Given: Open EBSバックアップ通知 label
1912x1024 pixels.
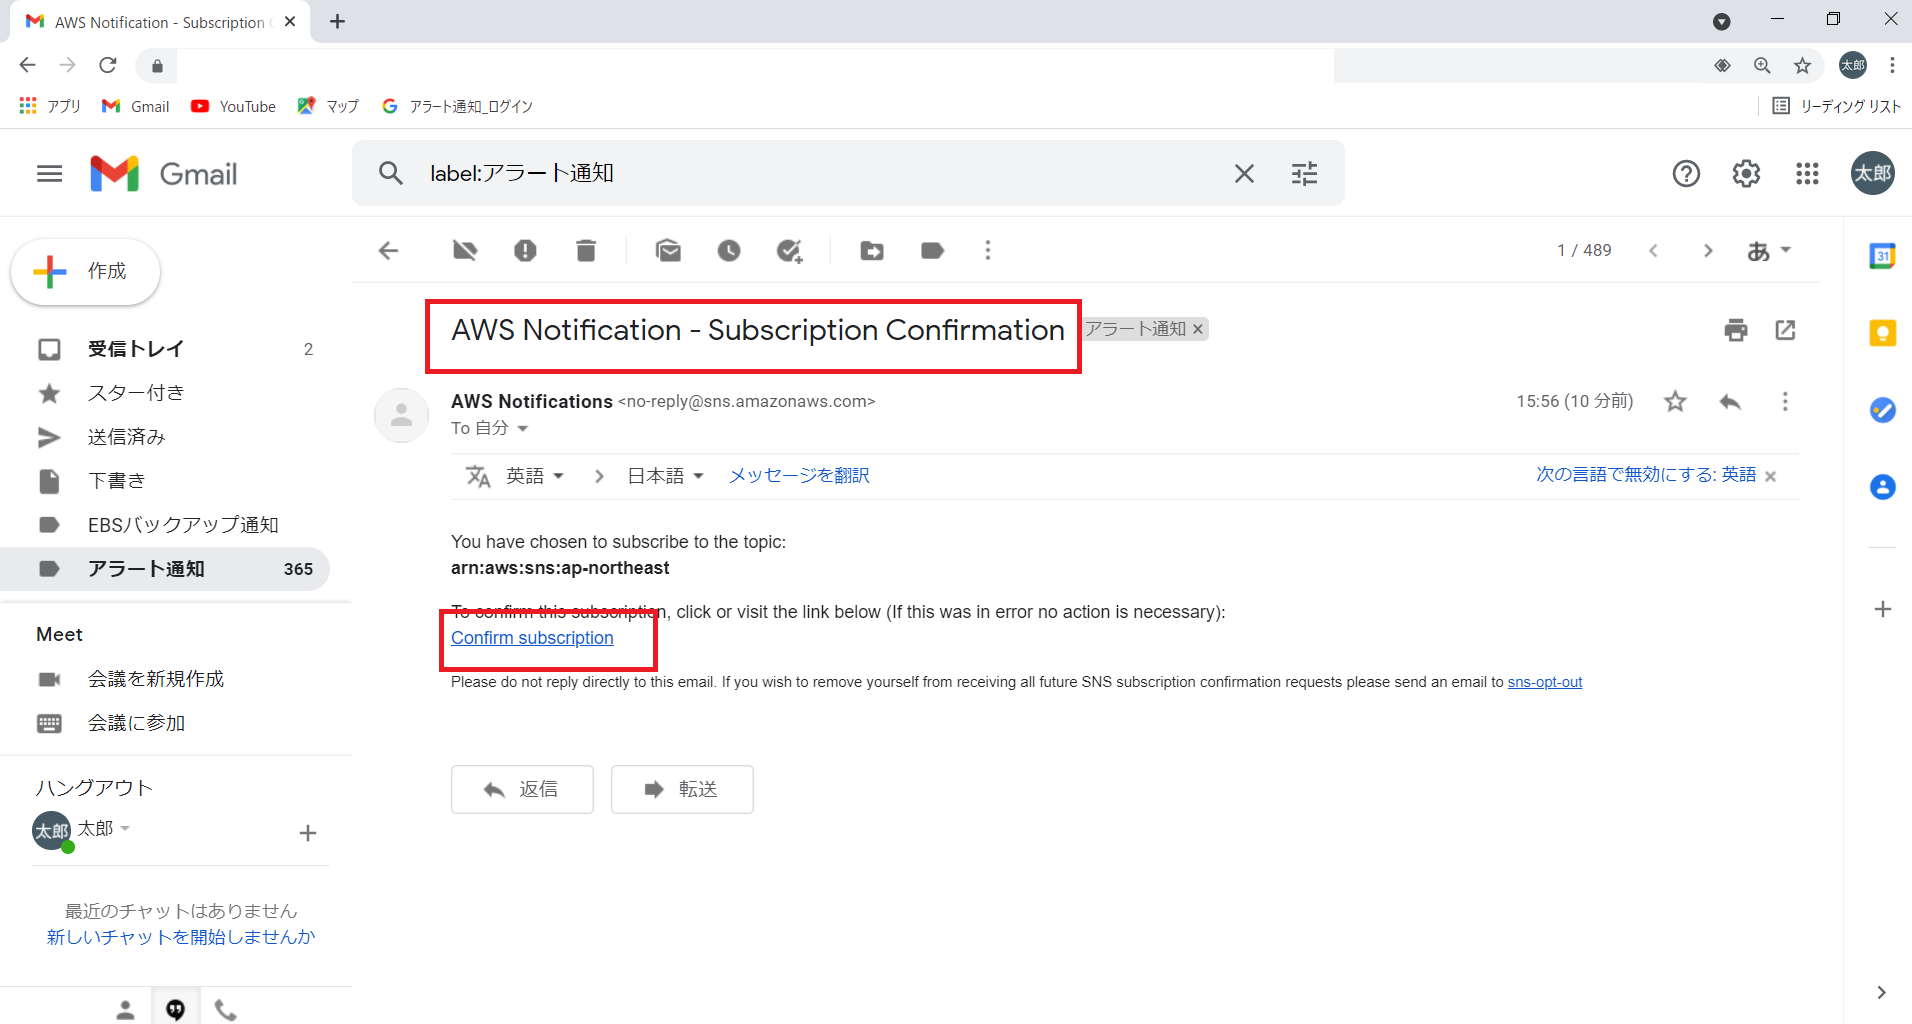Looking at the screenshot, I should pos(165,525).
